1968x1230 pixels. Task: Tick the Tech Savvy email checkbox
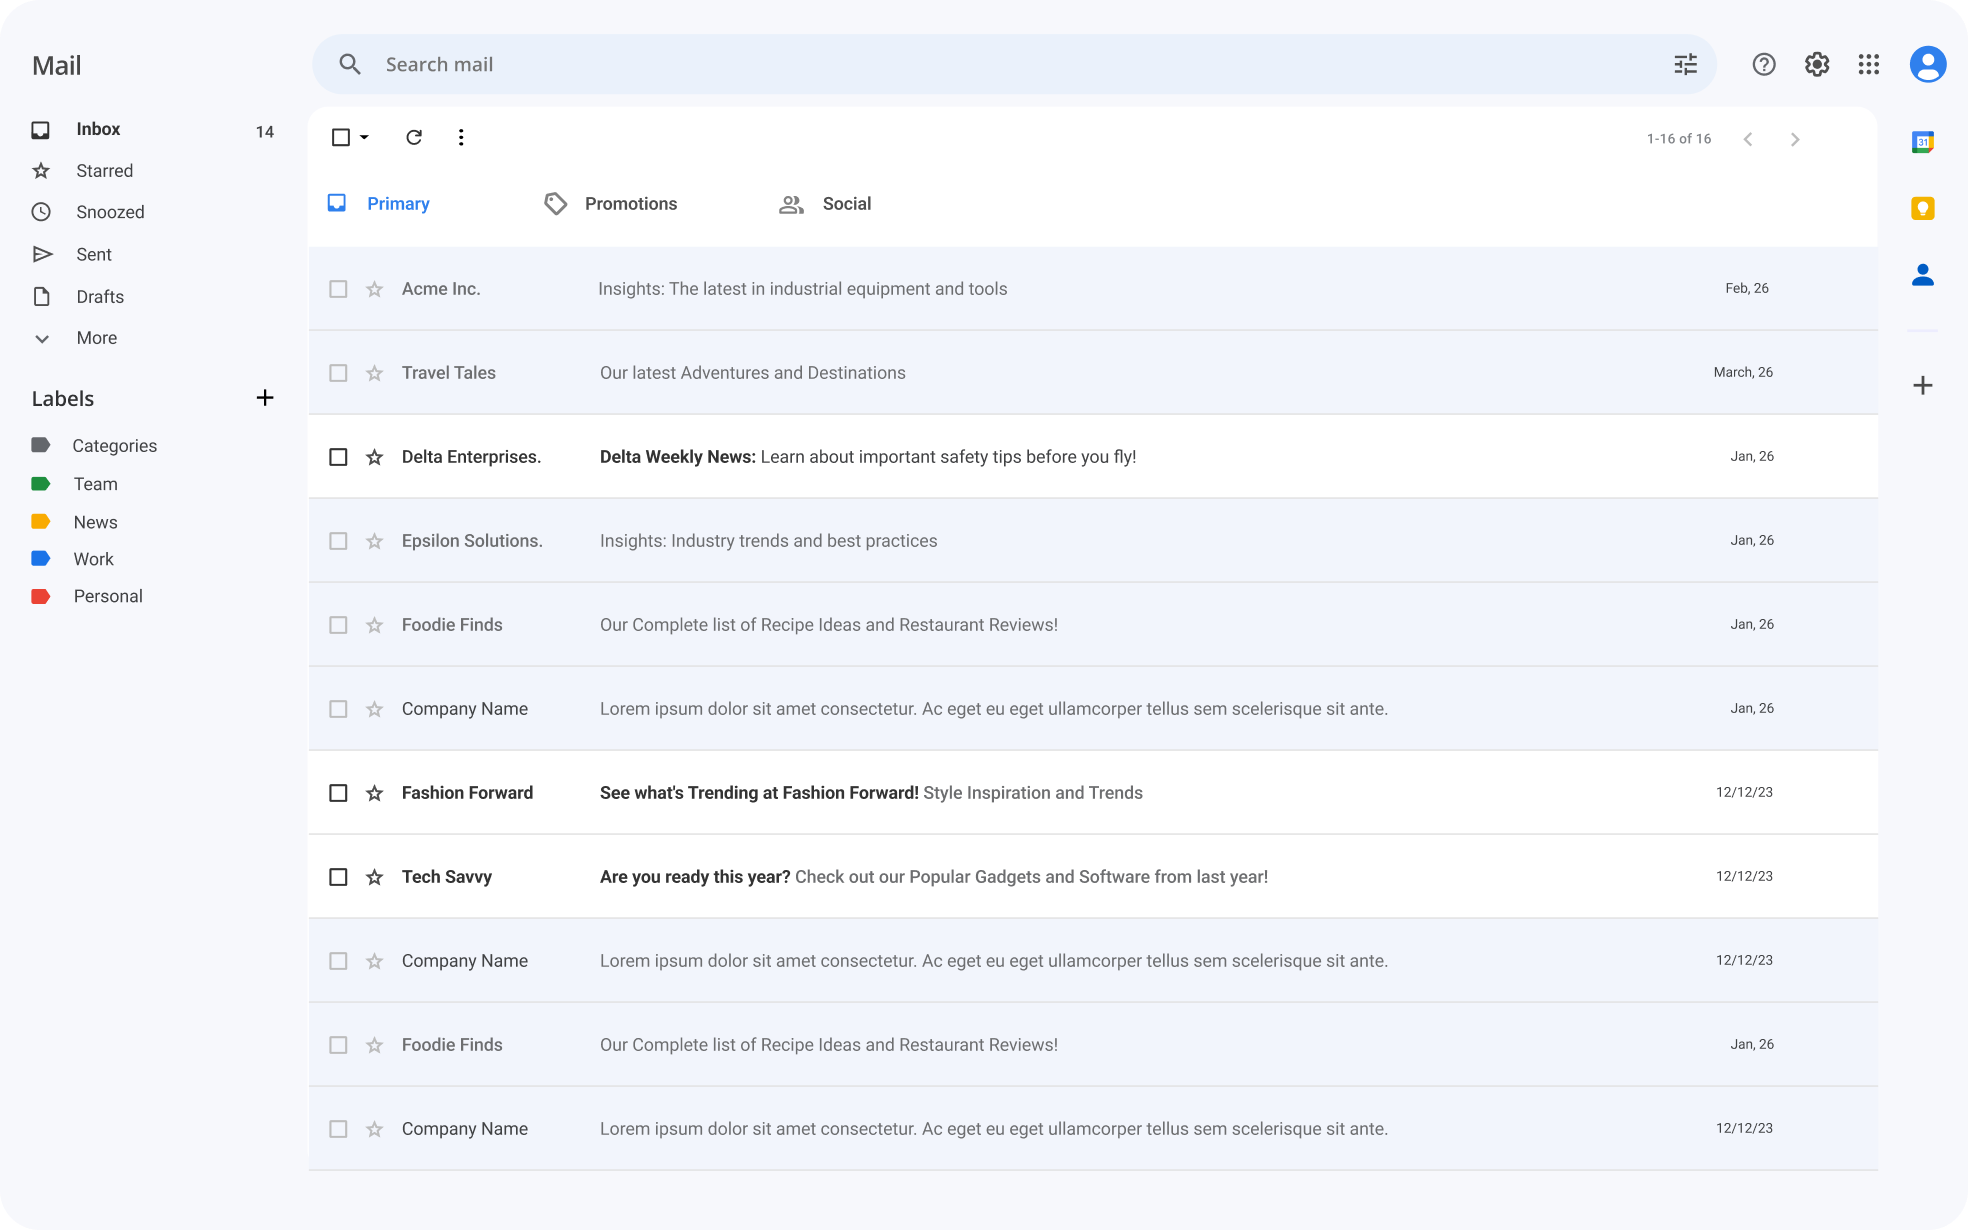[x=338, y=877]
